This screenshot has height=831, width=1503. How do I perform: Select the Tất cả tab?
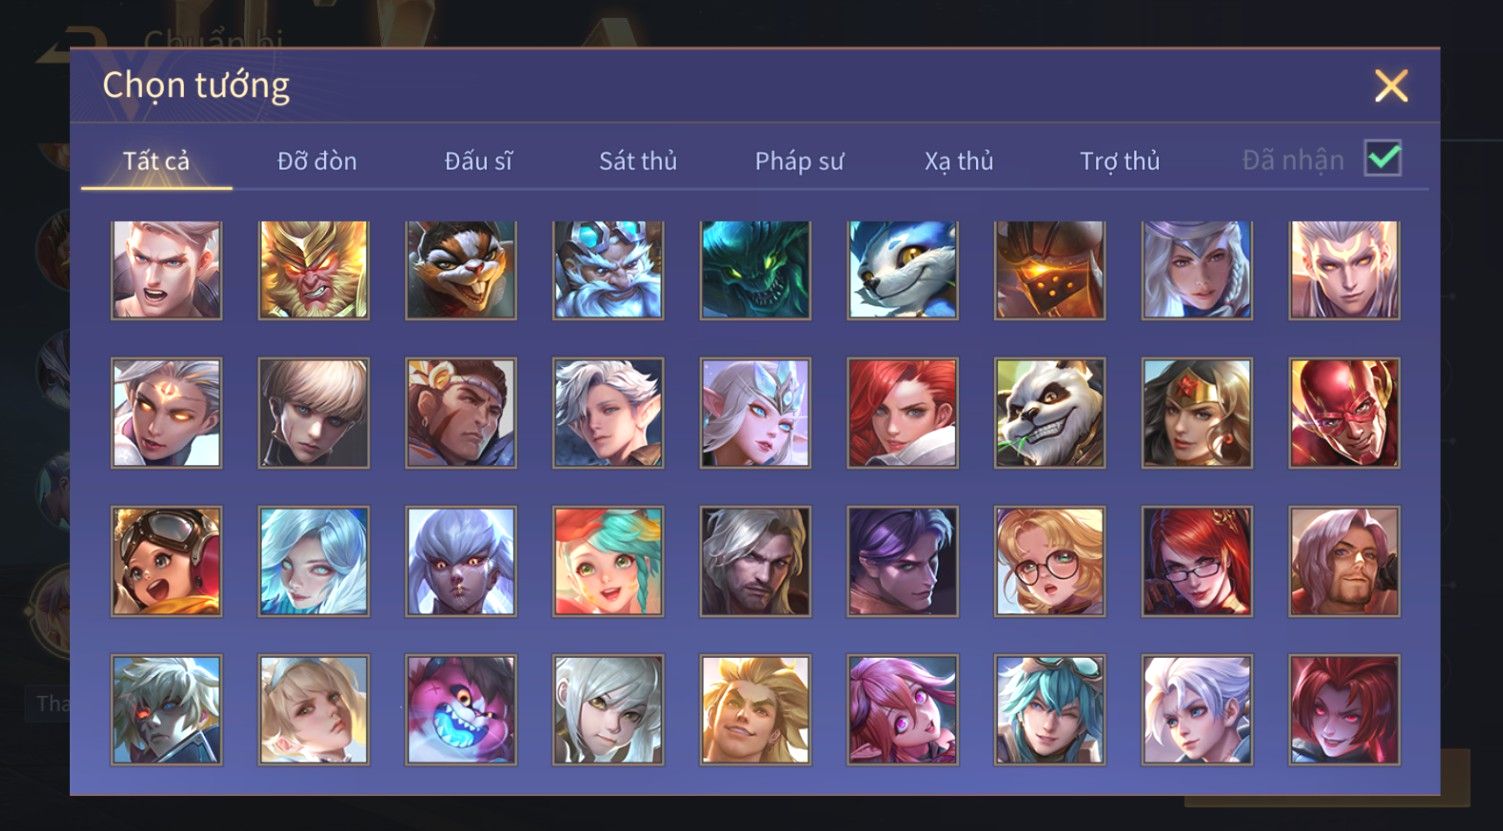[x=156, y=161]
